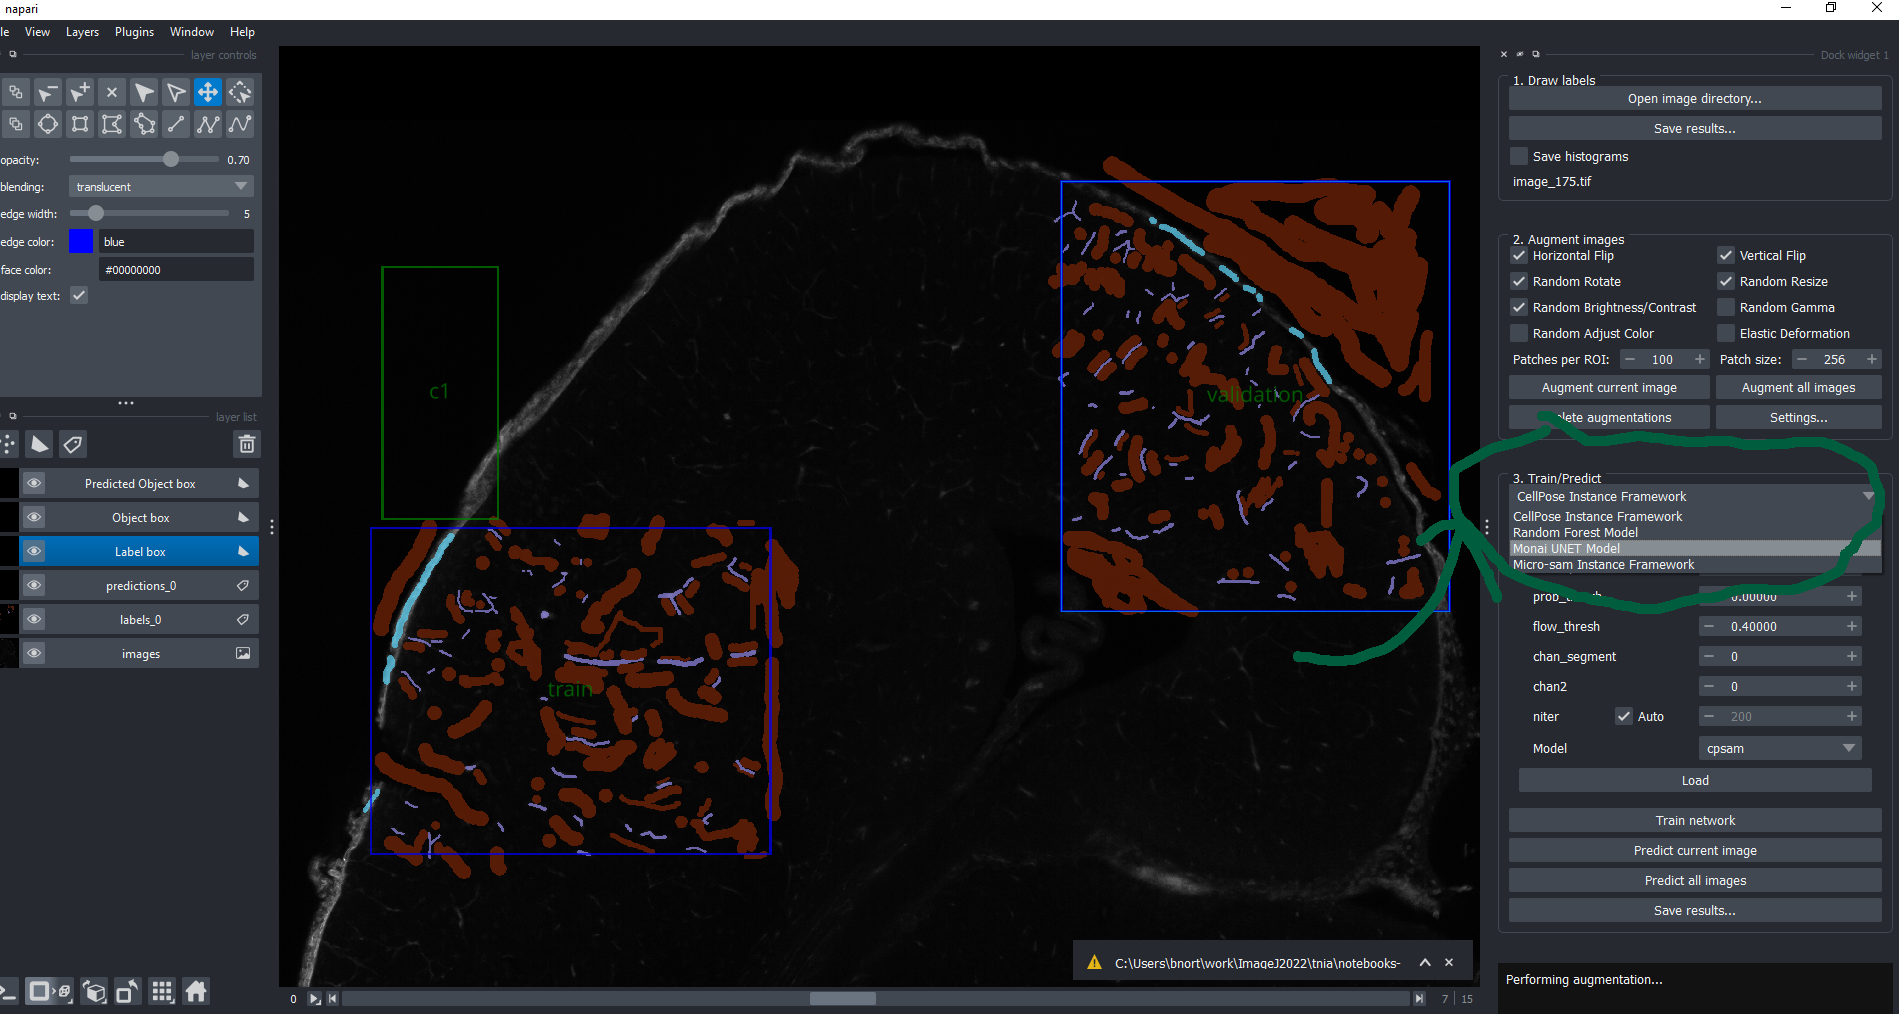
Task: Select the add rectangle shape tool
Action: click(80, 124)
